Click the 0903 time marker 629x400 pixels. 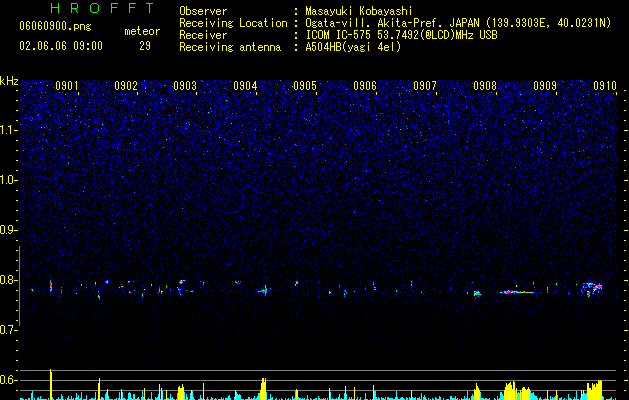click(185, 86)
